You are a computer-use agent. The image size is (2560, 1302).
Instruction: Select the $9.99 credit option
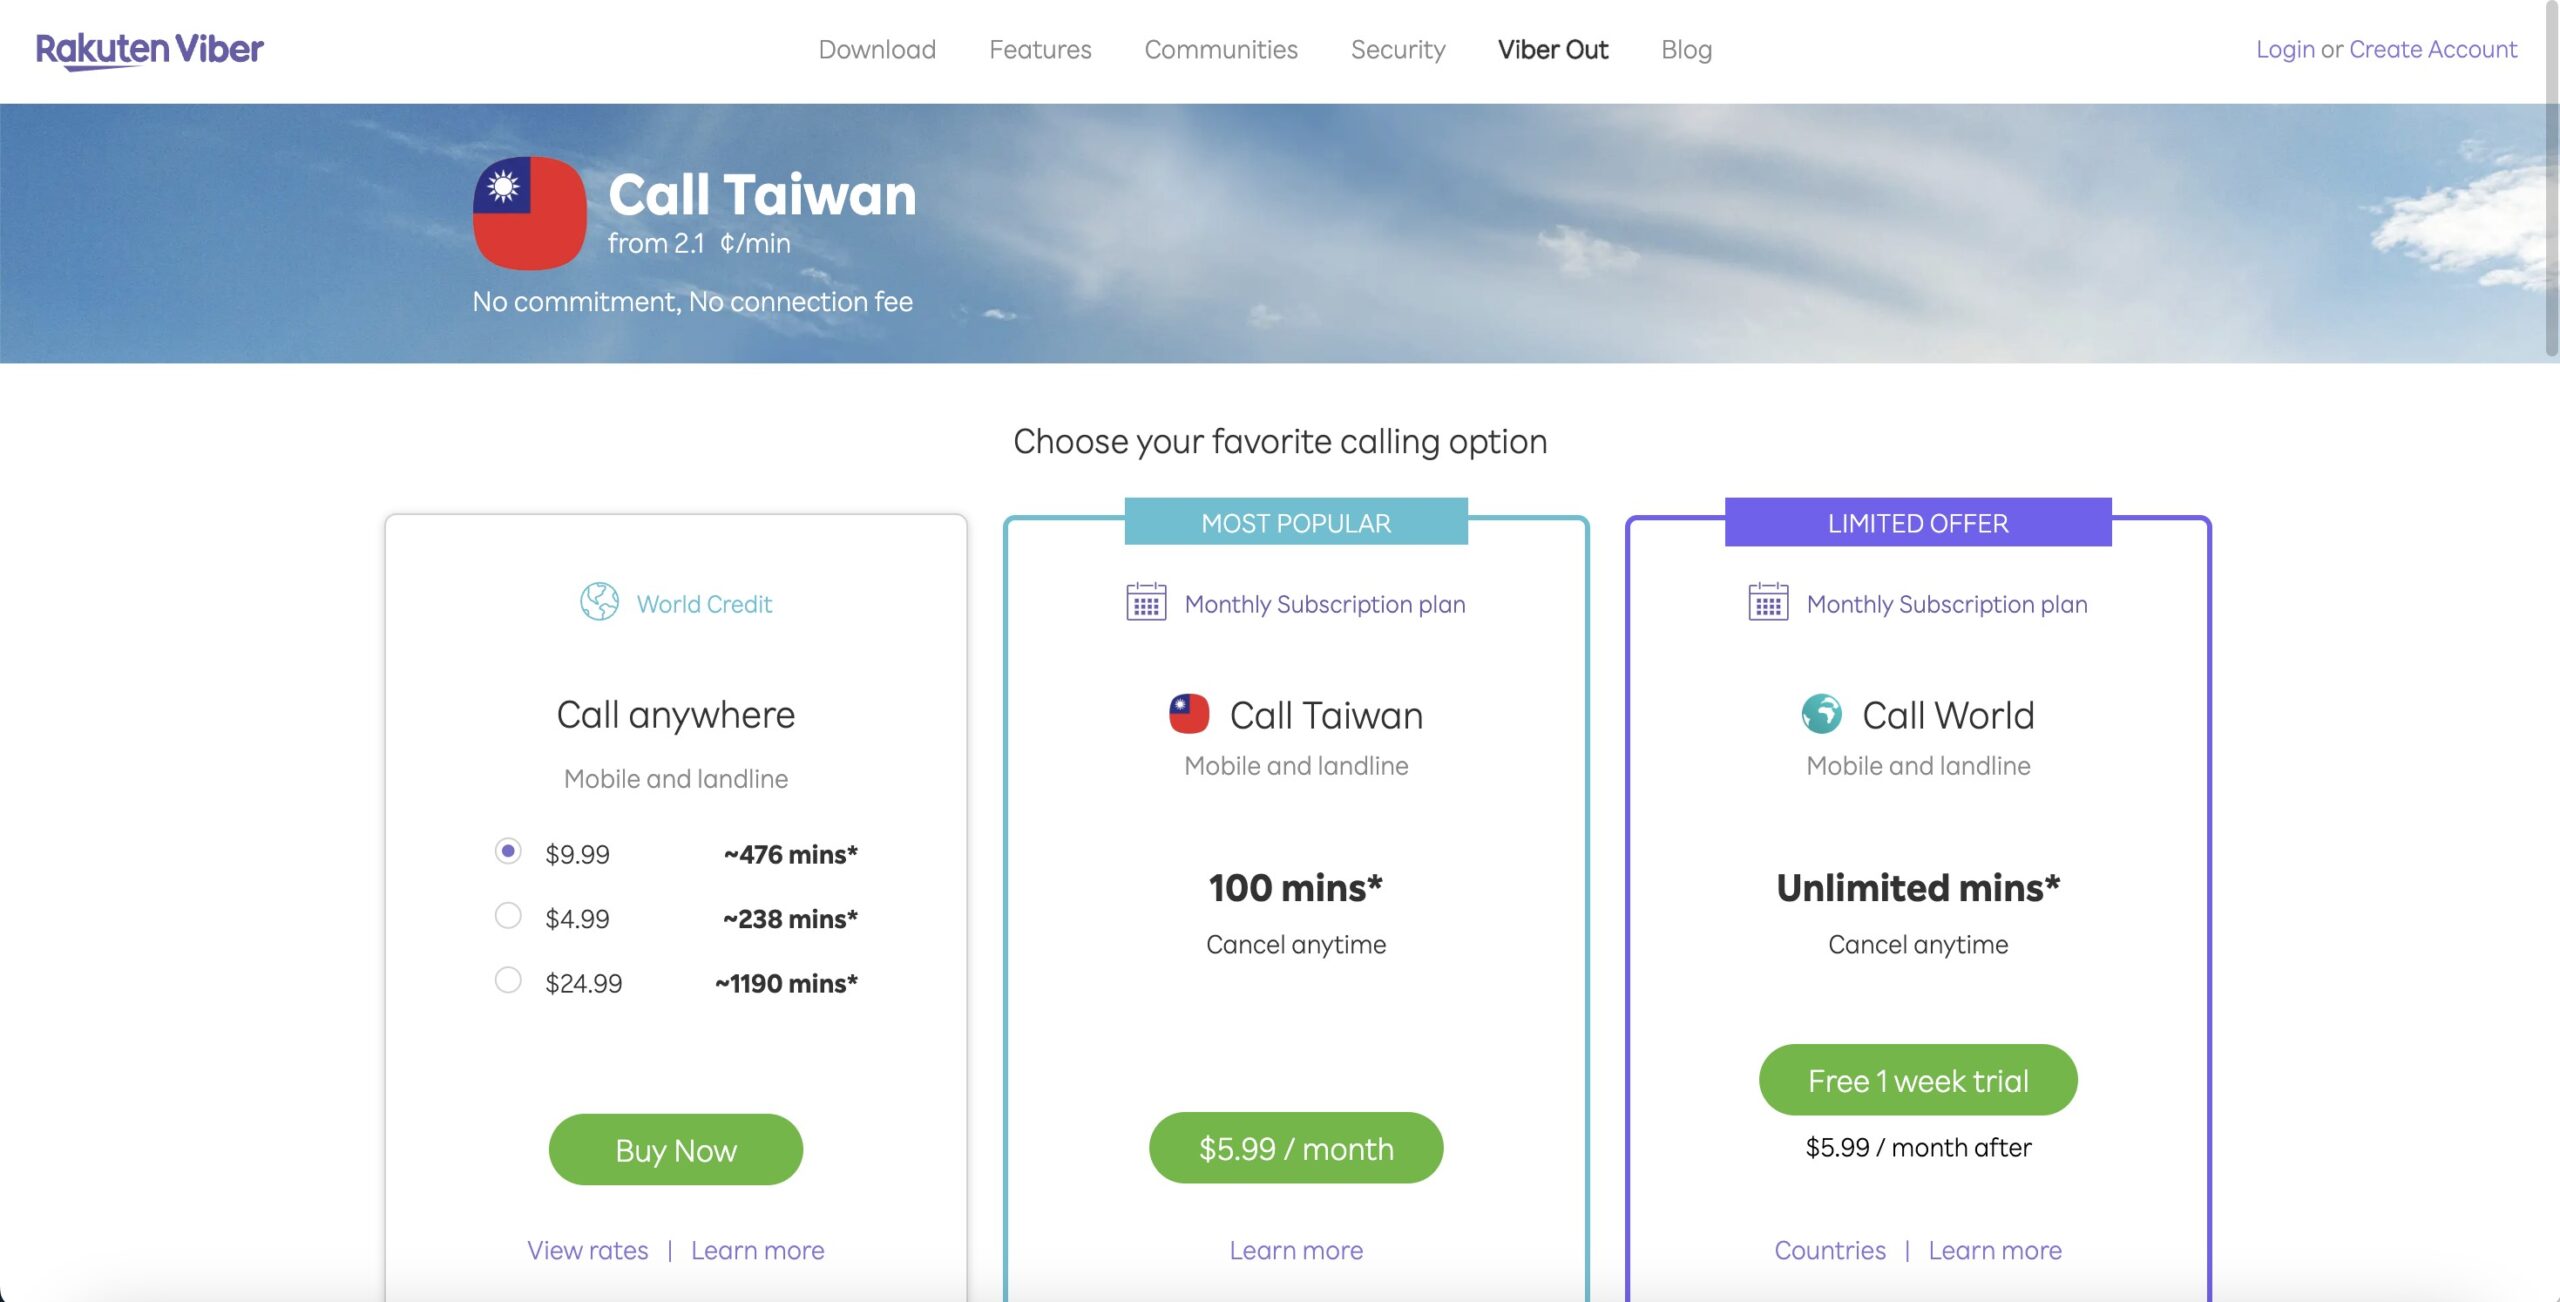point(508,851)
